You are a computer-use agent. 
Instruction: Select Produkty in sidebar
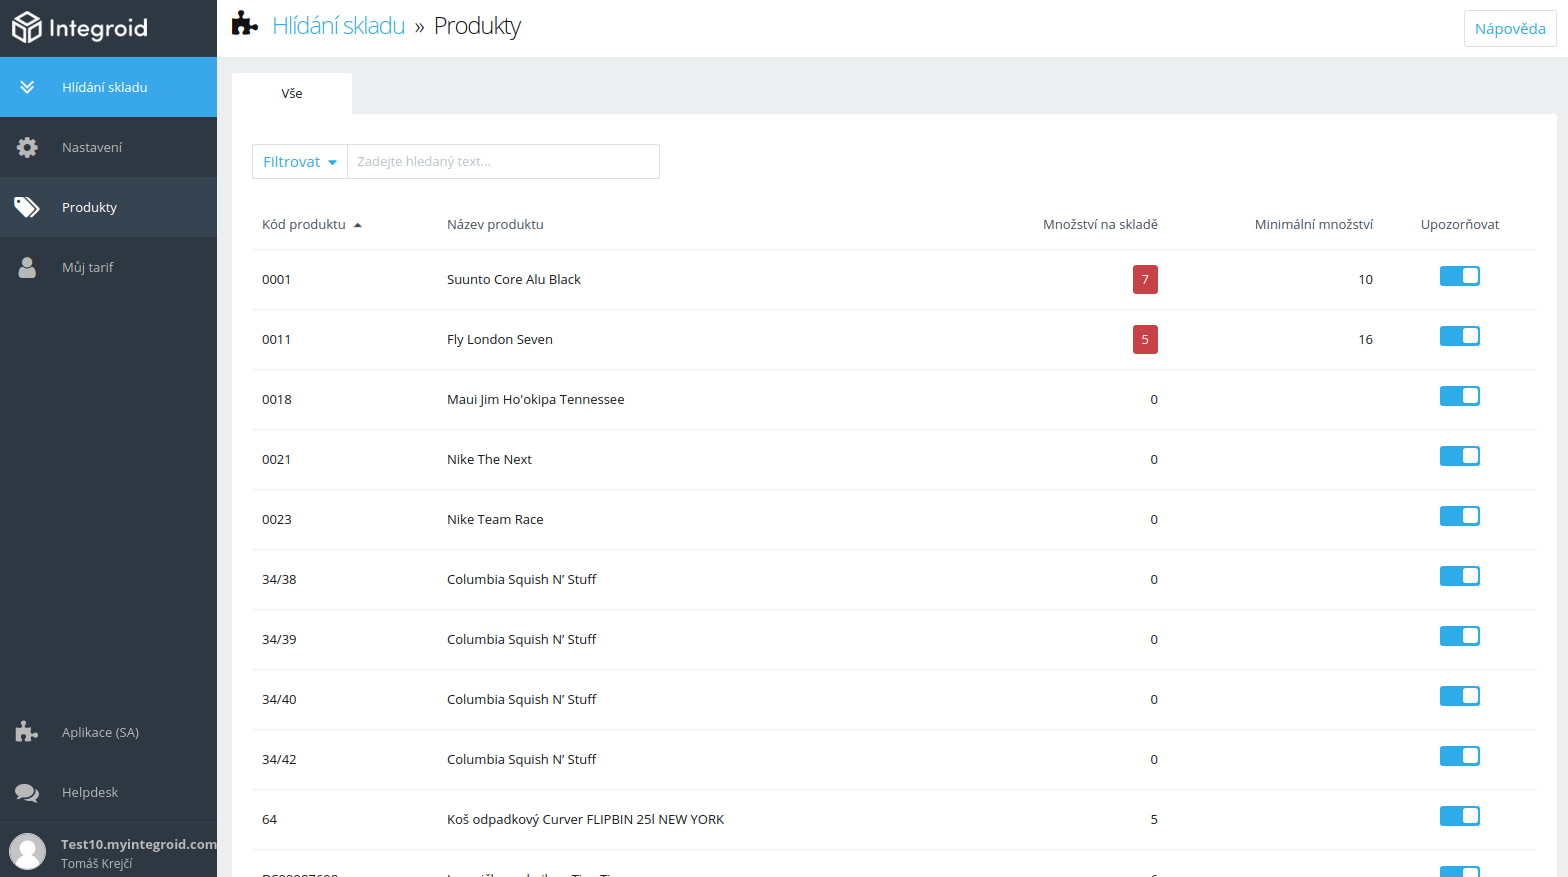click(108, 207)
